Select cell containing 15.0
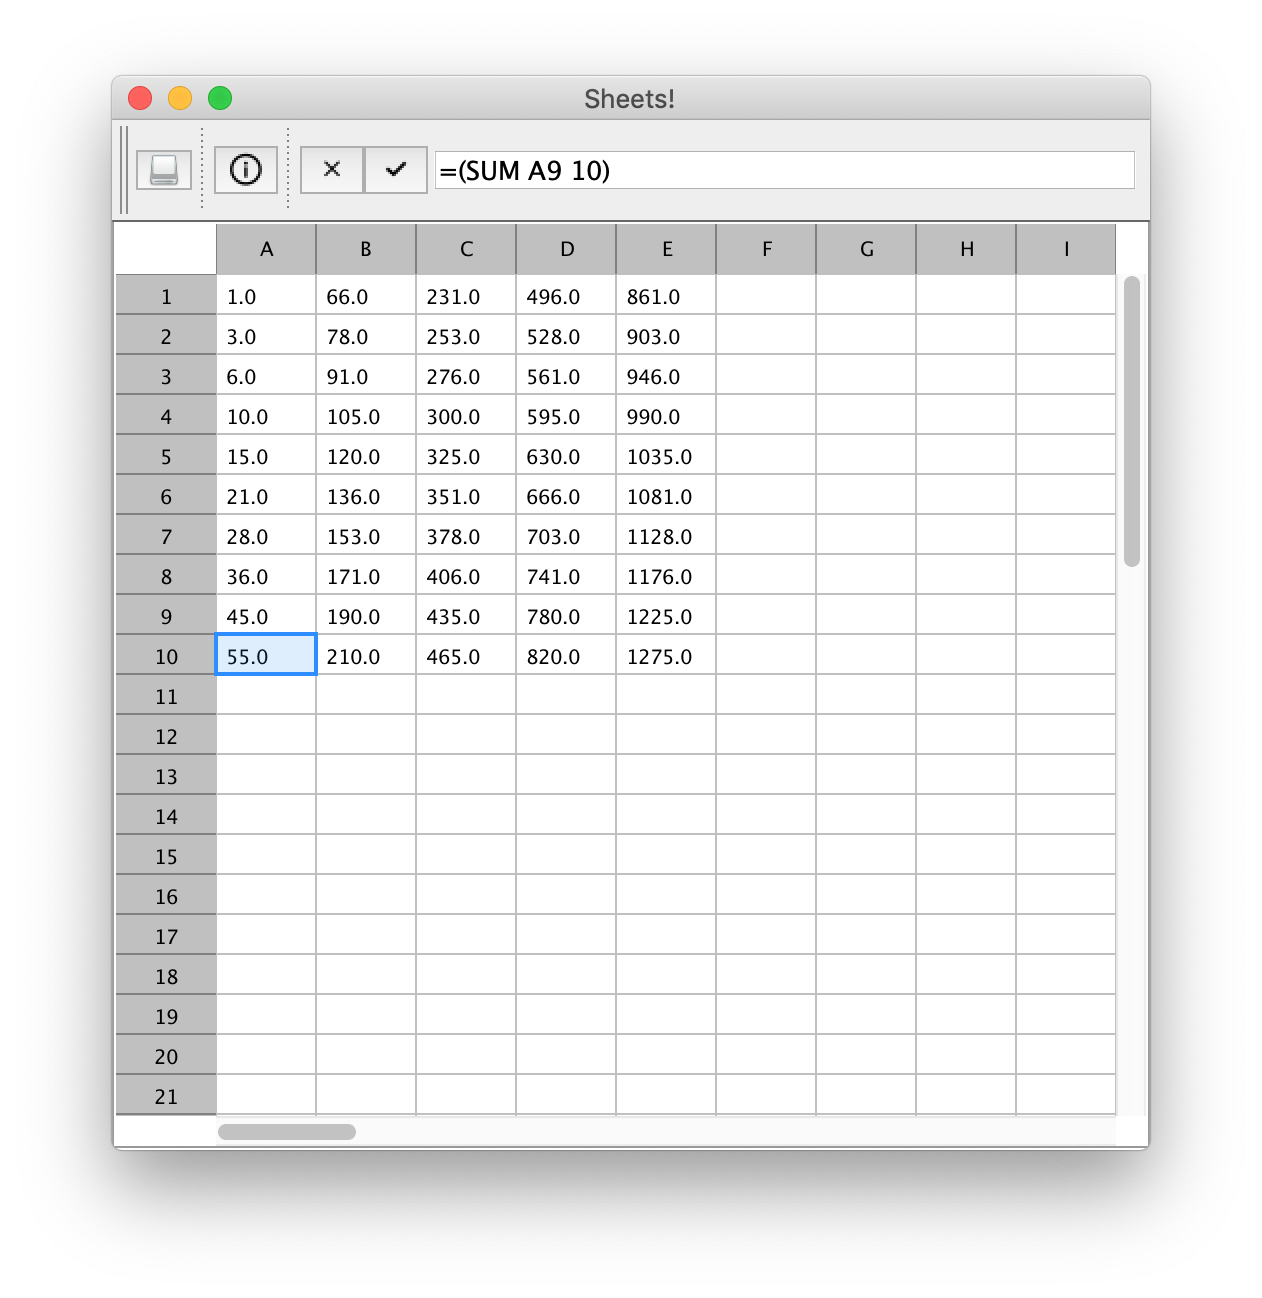1262x1298 pixels. click(x=266, y=456)
